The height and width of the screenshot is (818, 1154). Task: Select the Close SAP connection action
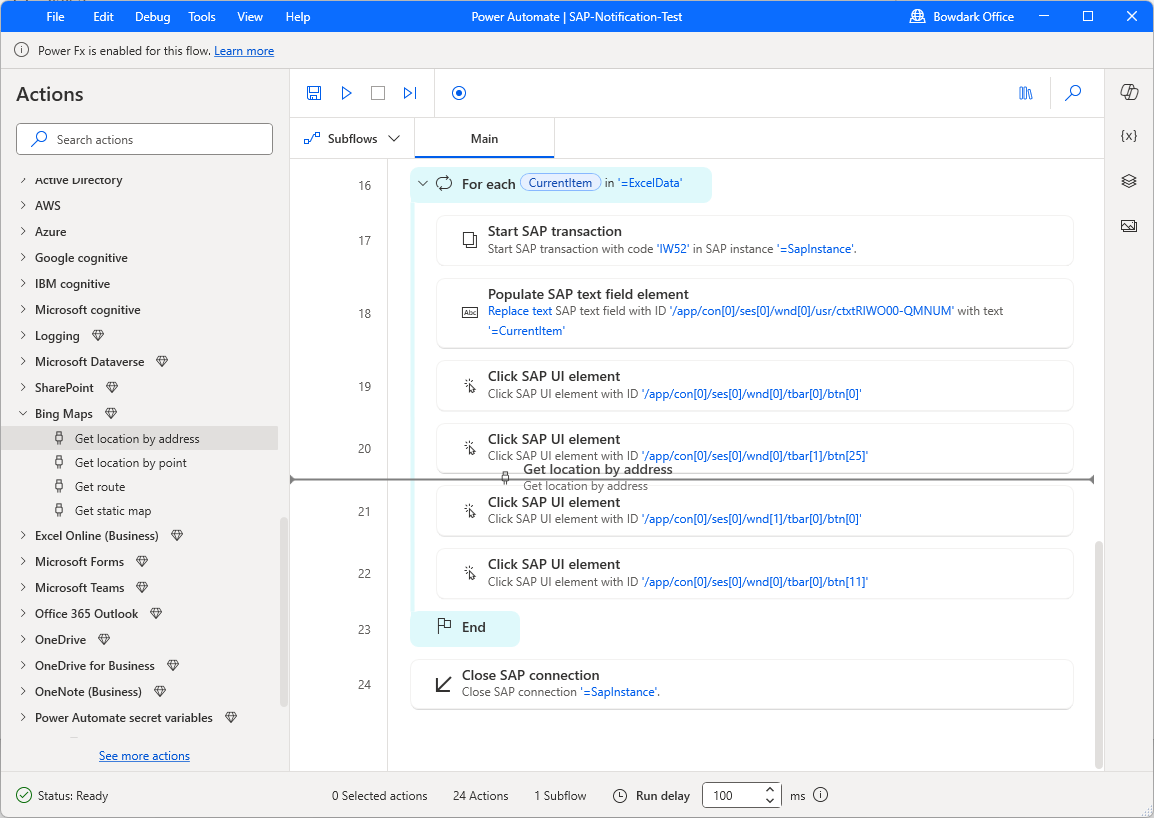(x=741, y=684)
